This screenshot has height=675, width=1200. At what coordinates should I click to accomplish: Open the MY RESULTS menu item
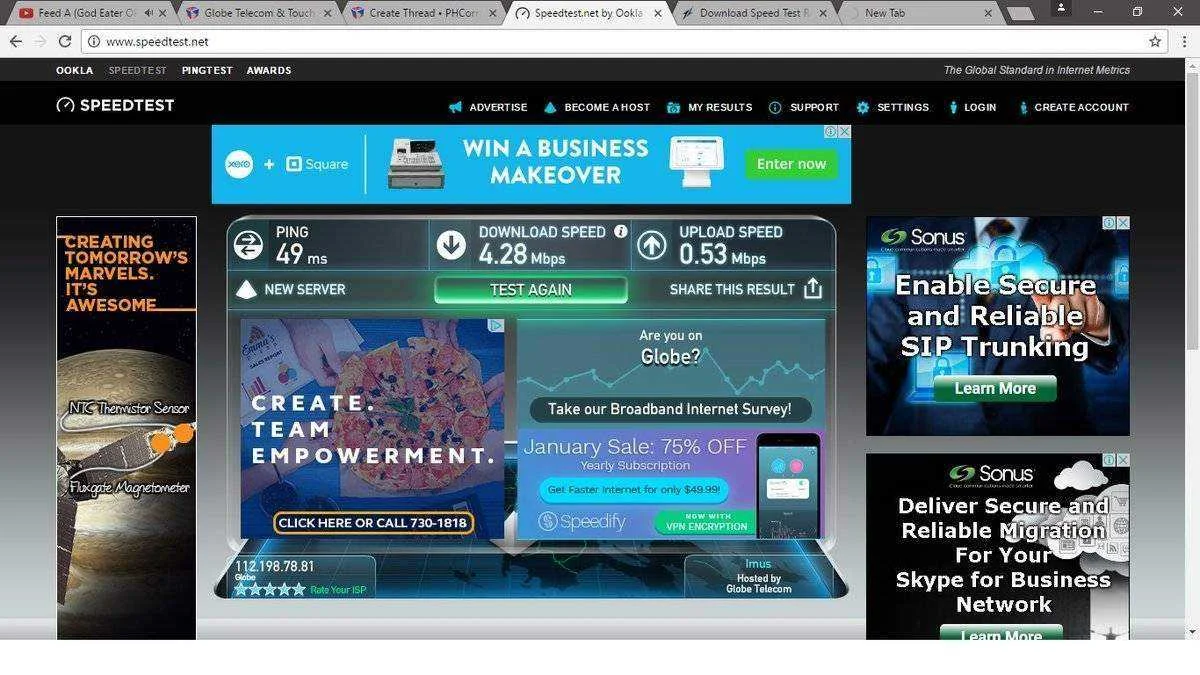coord(720,107)
